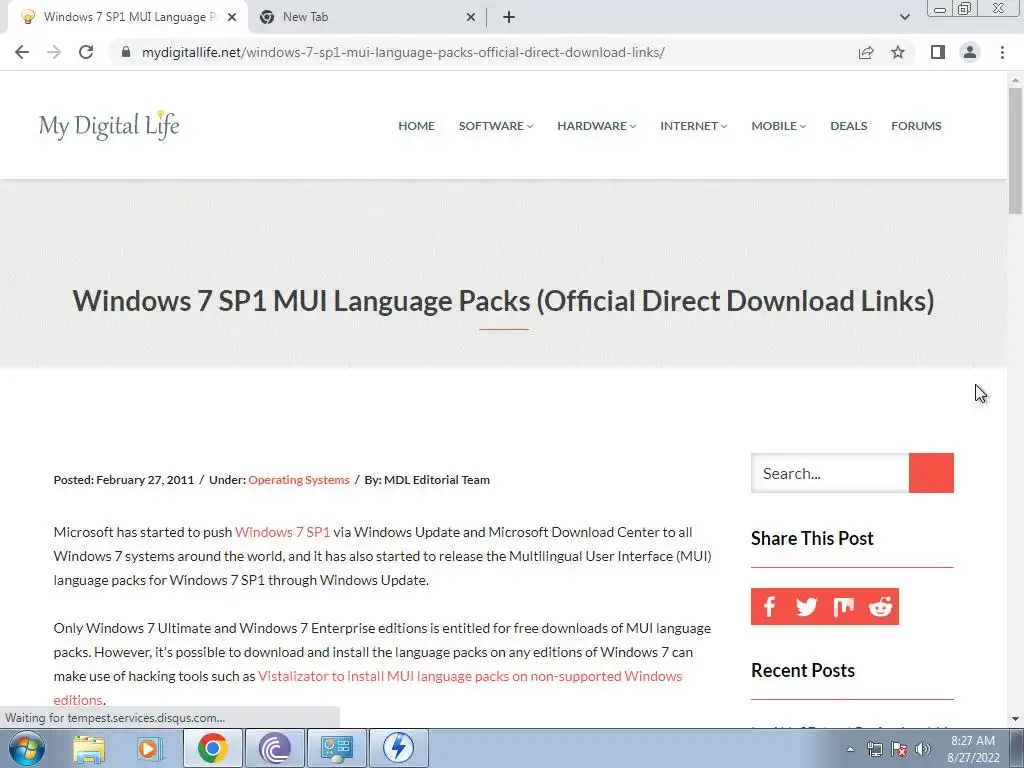Open FORUMS in site navigation
The image size is (1024, 768).
[x=916, y=125]
